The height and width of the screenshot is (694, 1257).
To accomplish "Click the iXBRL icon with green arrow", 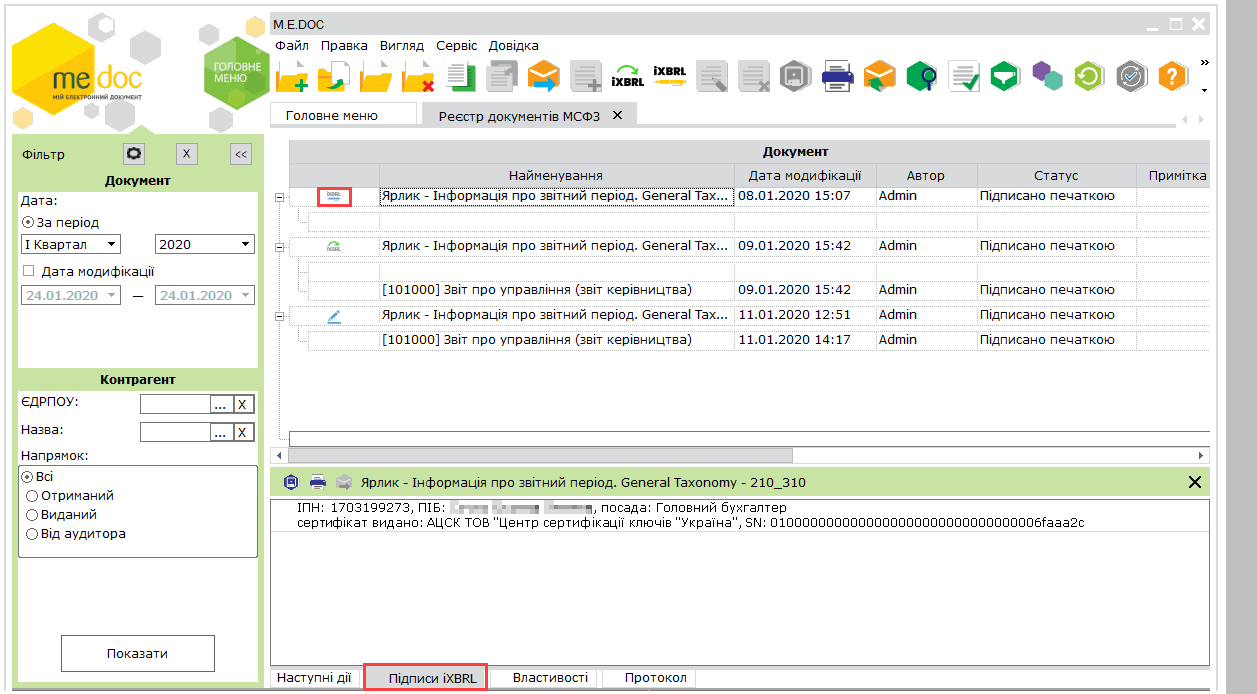I will pos(627,76).
